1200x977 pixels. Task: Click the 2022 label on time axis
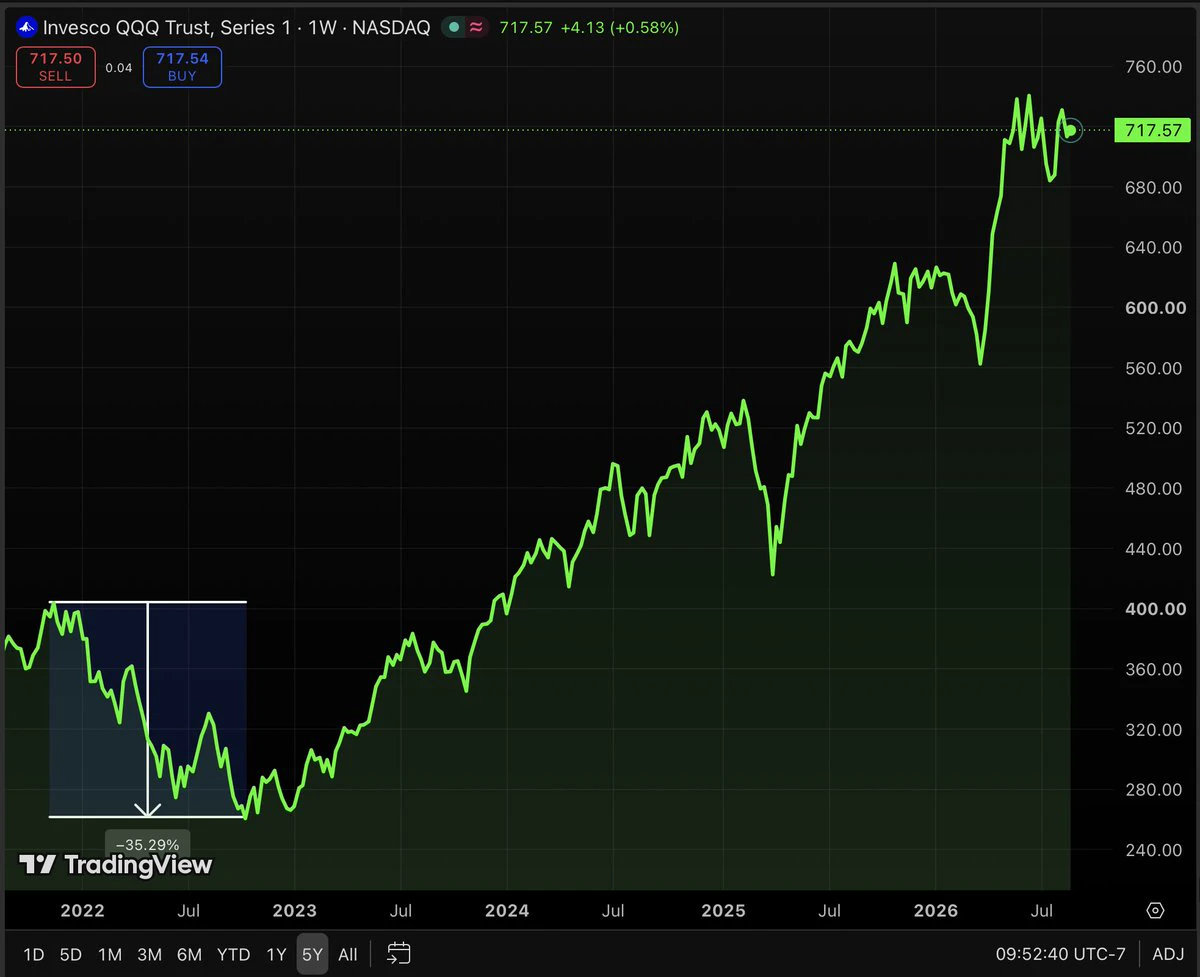pyautogui.click(x=82, y=911)
